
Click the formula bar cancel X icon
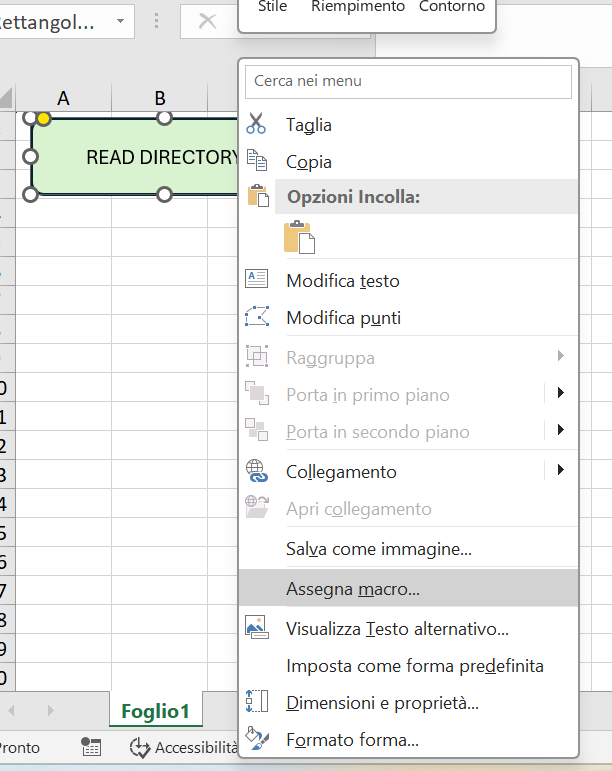pos(207,21)
